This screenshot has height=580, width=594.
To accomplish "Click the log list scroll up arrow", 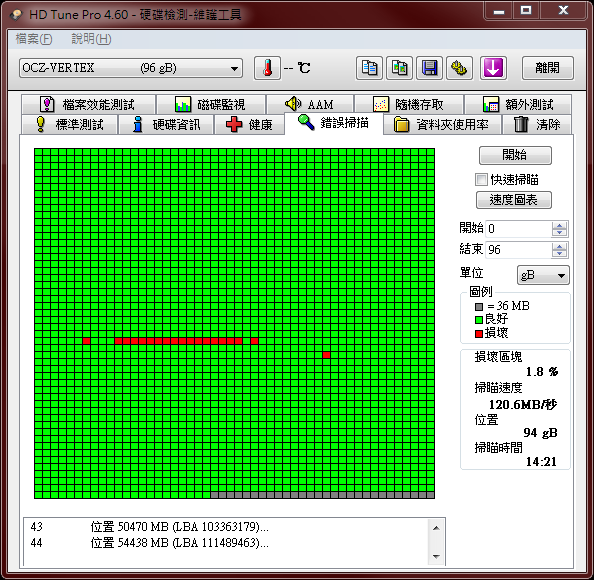I will pos(436,528).
